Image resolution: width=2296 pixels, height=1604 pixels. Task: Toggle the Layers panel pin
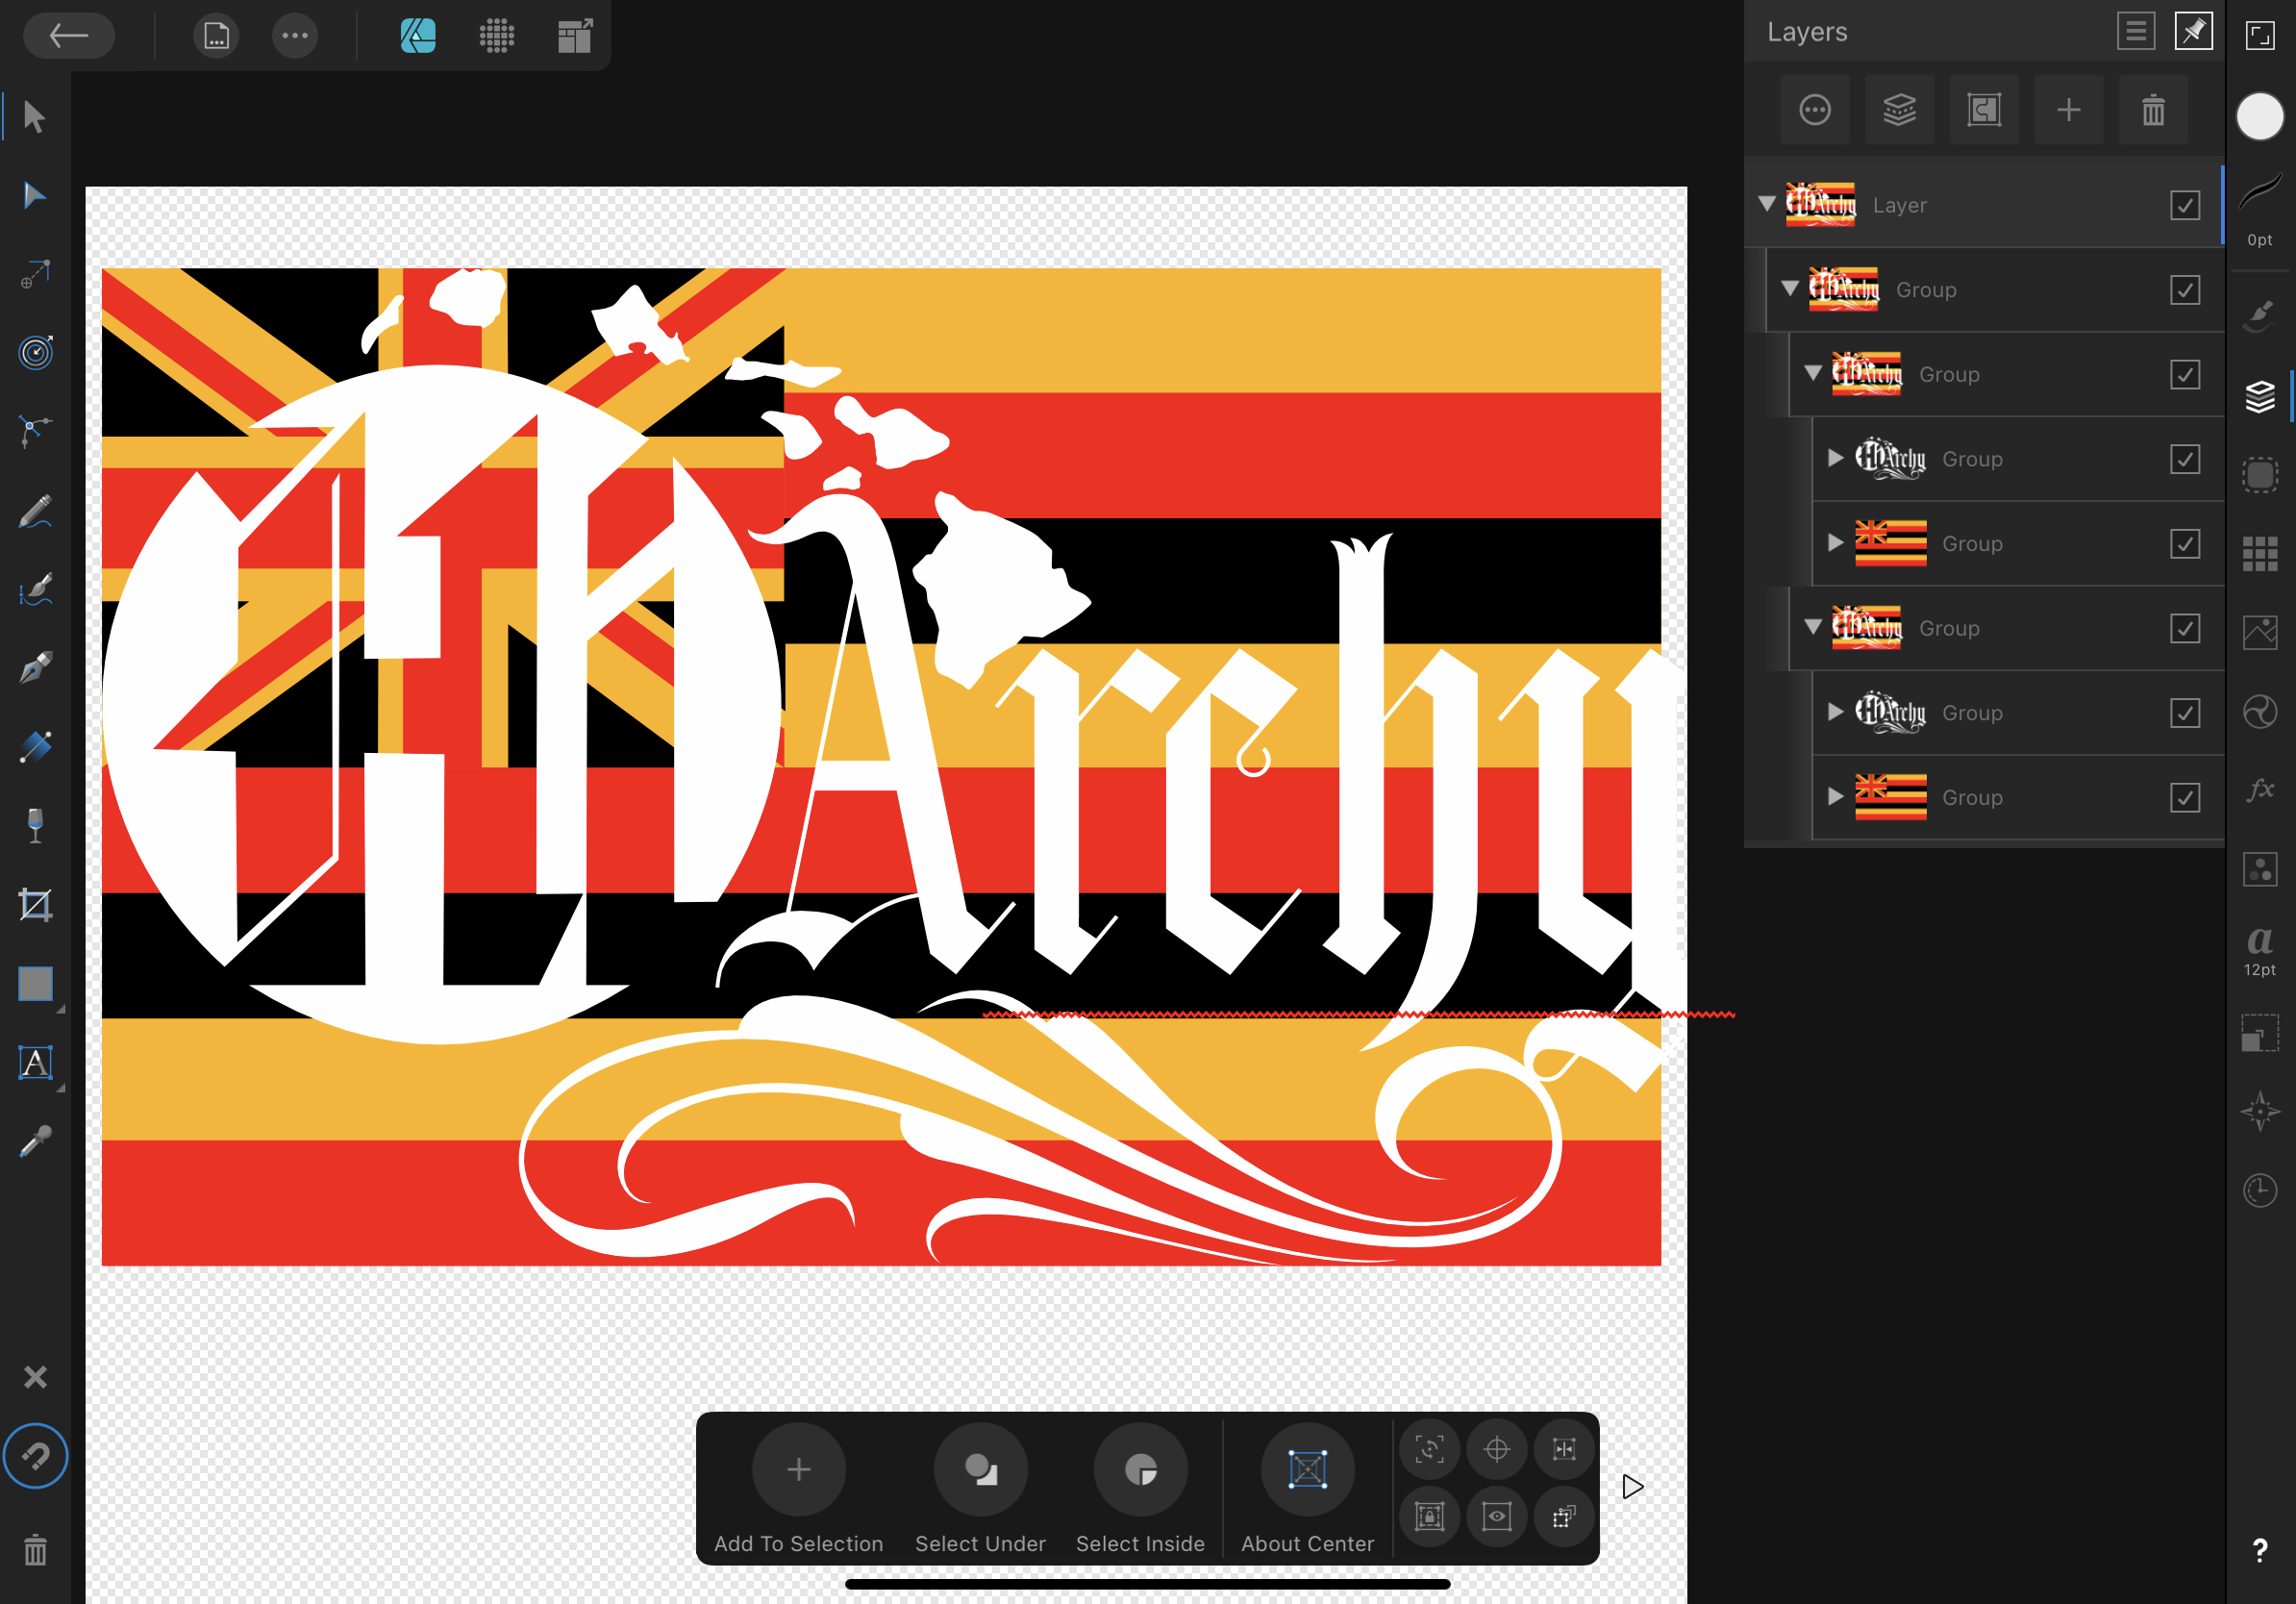pyautogui.click(x=2193, y=31)
